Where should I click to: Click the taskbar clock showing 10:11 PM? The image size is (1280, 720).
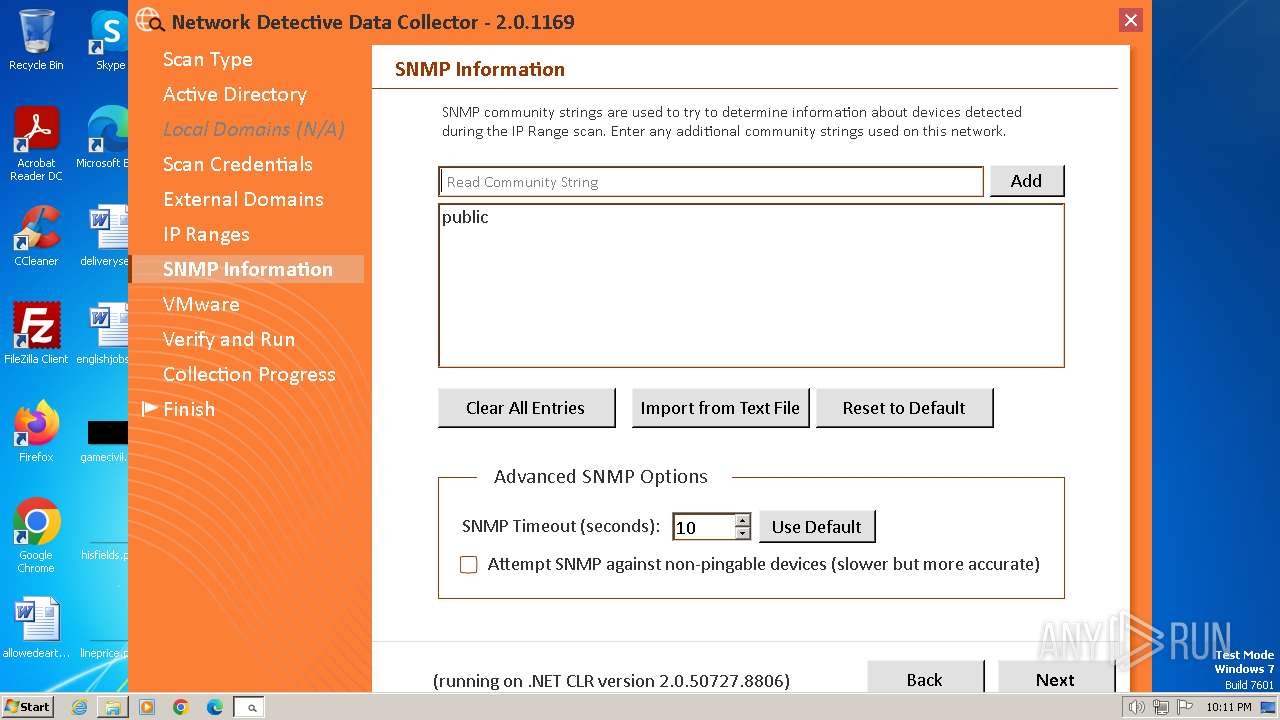pyautogui.click(x=1228, y=707)
